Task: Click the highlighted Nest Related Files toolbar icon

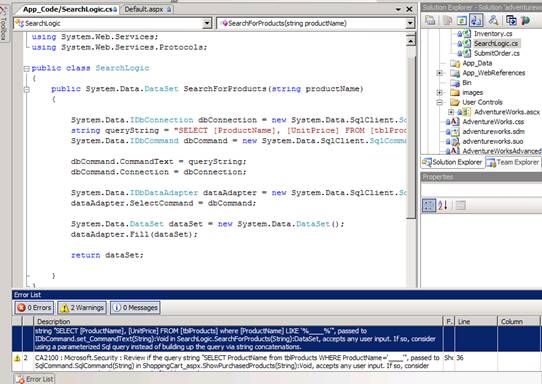Action: [x=476, y=20]
